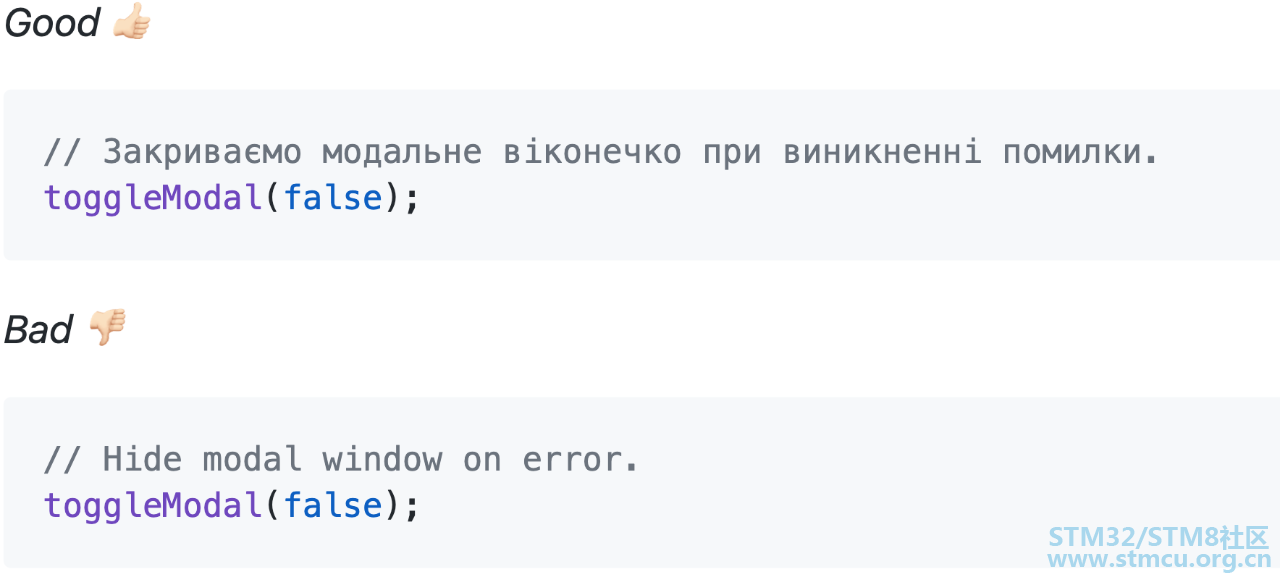
Task: Click the STM32/STM8 community watermark text
Action: pyautogui.click(x=1158, y=537)
